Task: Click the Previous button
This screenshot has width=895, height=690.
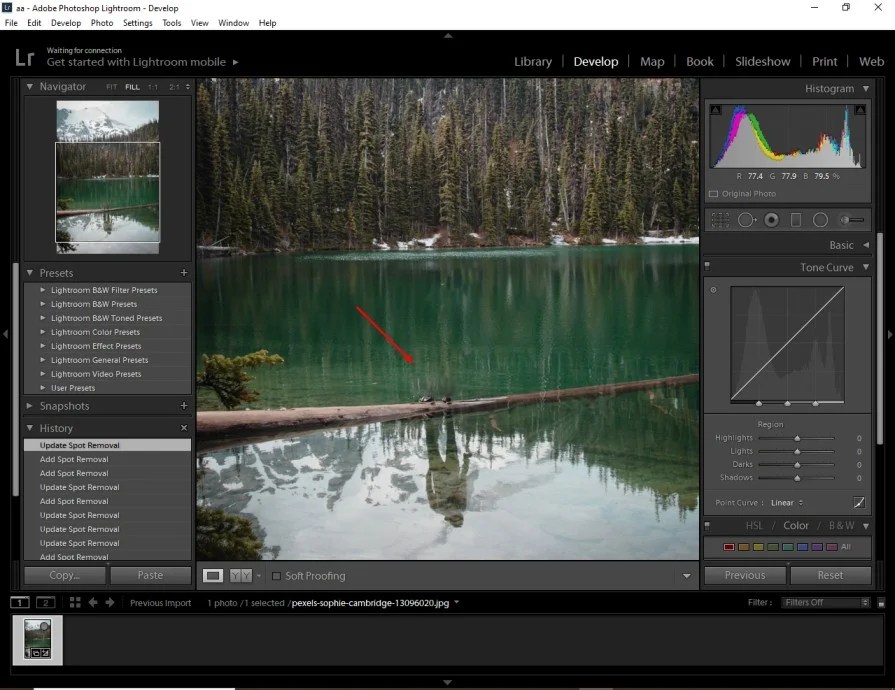Action: [745, 575]
